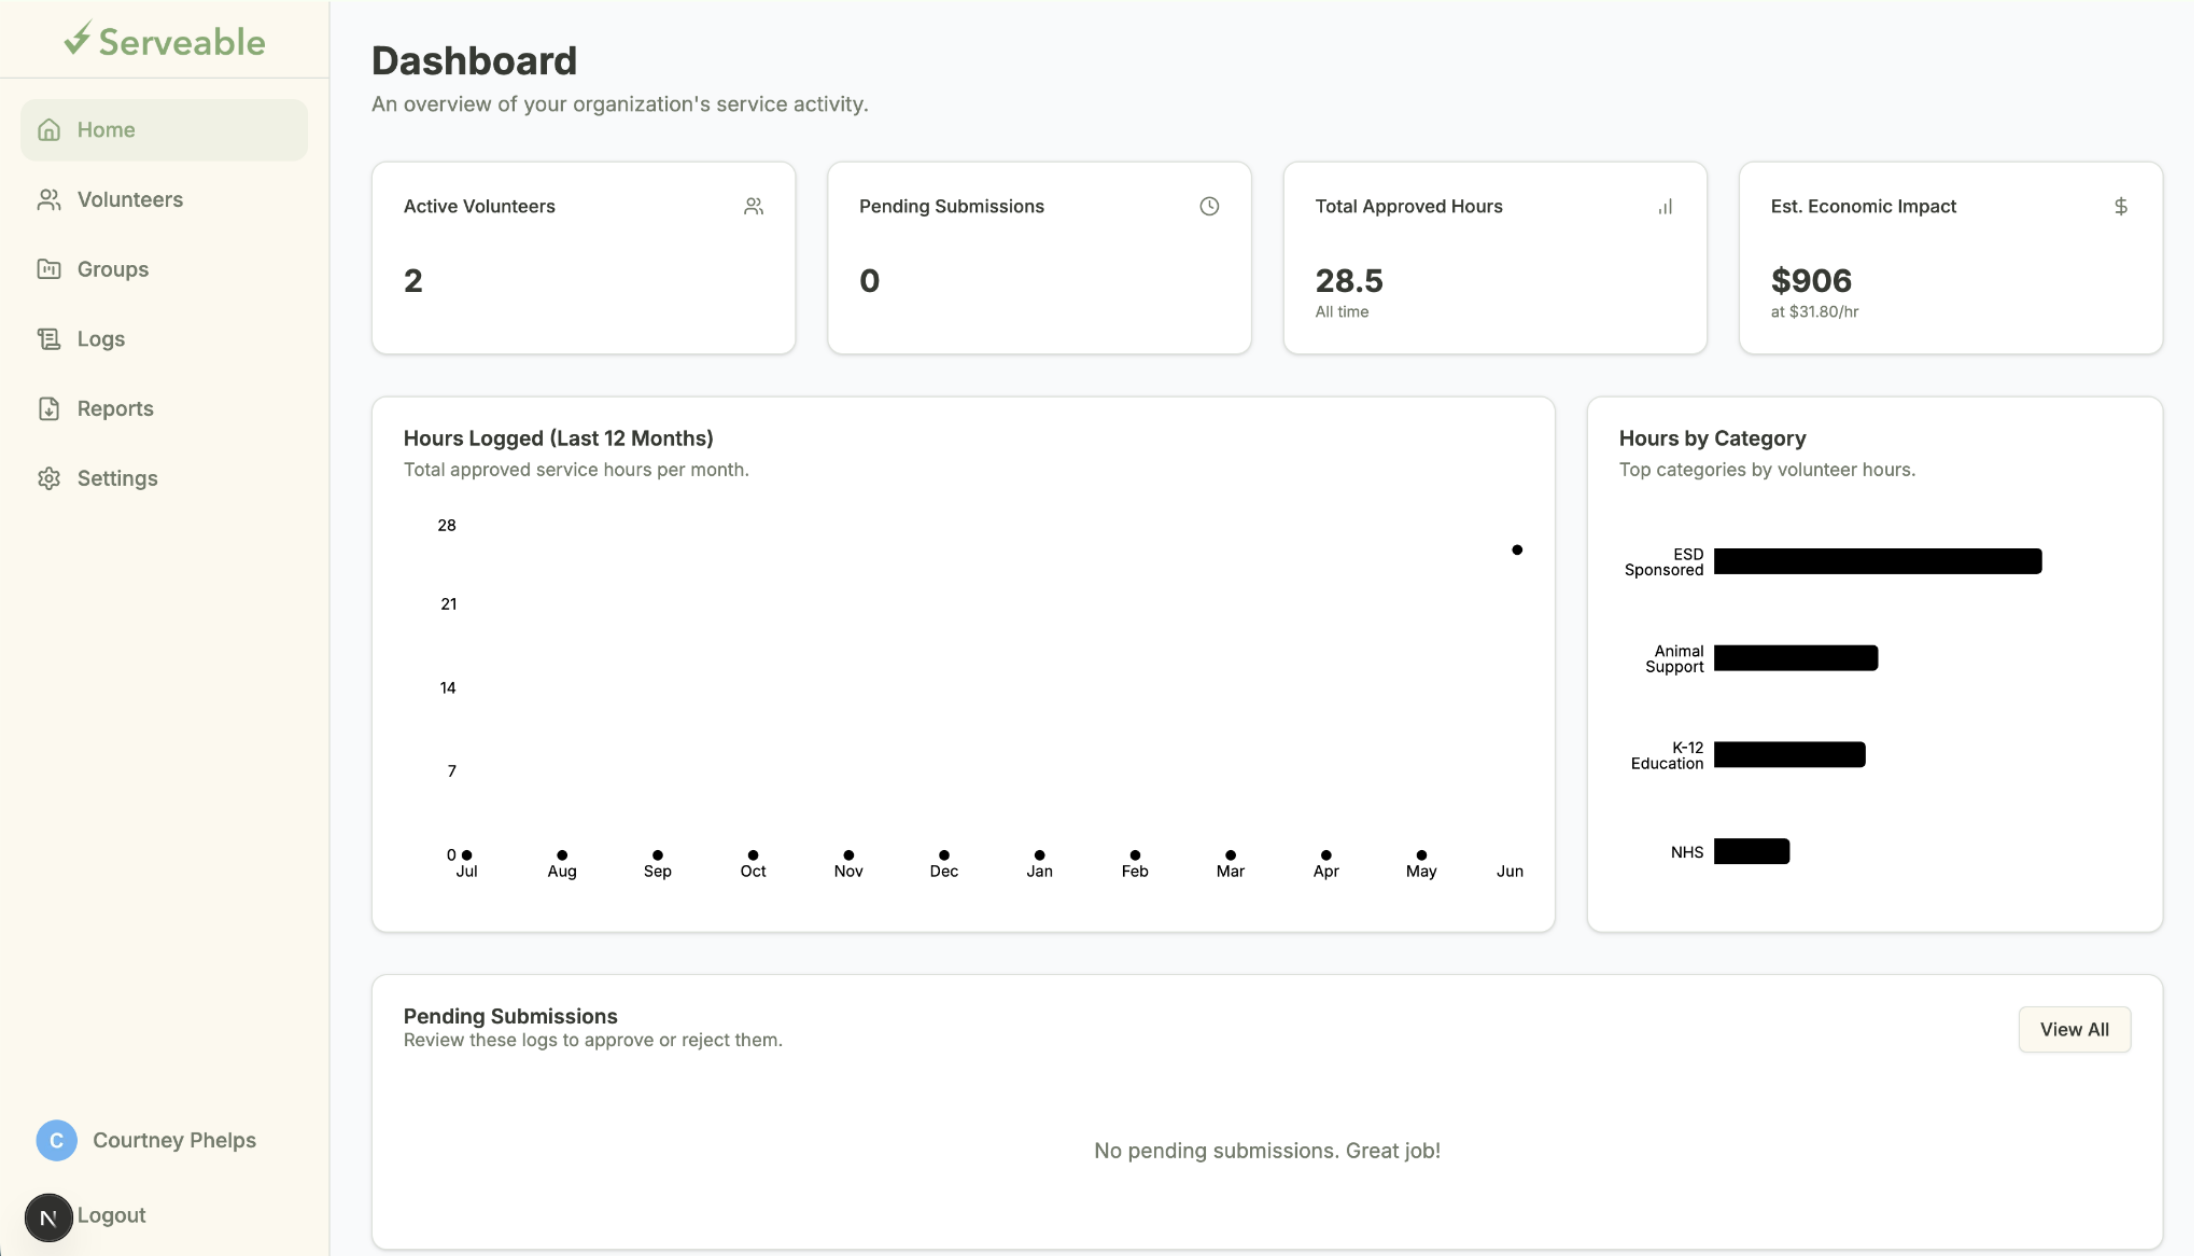The width and height of the screenshot is (2194, 1256).
Task: Open Settings from the sidebar
Action: [x=164, y=478]
